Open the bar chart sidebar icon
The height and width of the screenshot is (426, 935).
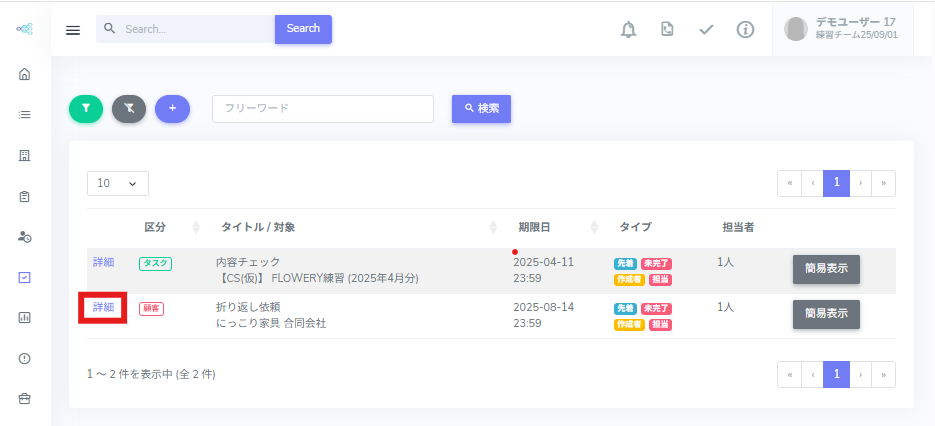(x=25, y=318)
